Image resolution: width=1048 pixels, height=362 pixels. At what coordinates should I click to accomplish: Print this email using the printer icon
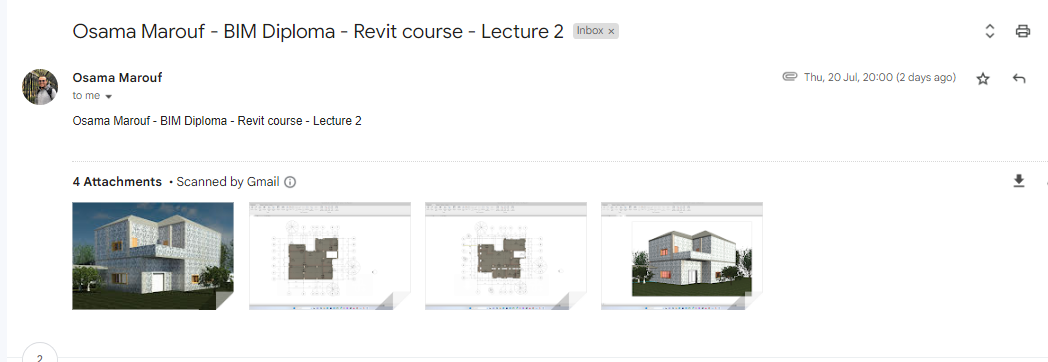click(x=1023, y=31)
